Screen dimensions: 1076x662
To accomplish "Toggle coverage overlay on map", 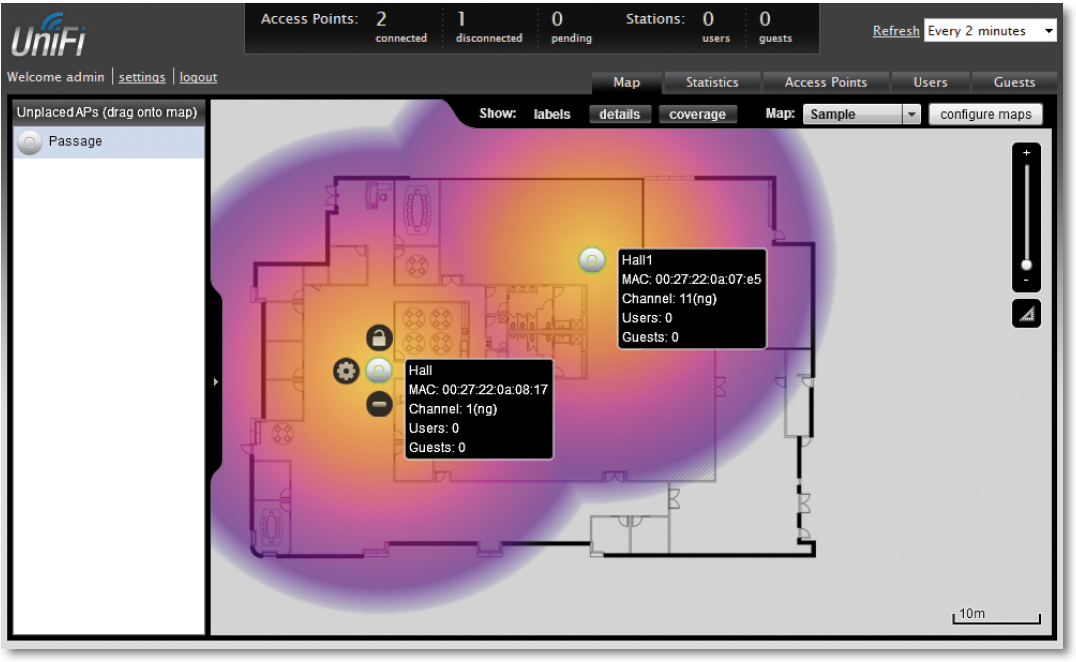I will (x=697, y=115).
